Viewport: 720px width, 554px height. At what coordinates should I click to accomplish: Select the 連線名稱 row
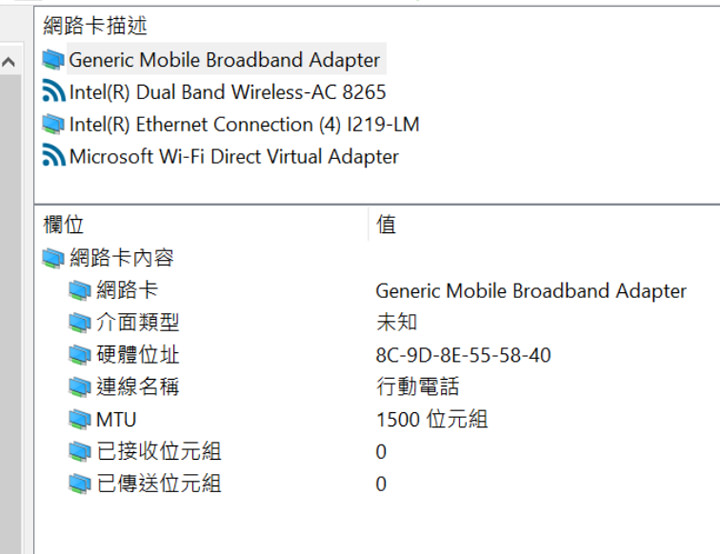click(x=138, y=387)
